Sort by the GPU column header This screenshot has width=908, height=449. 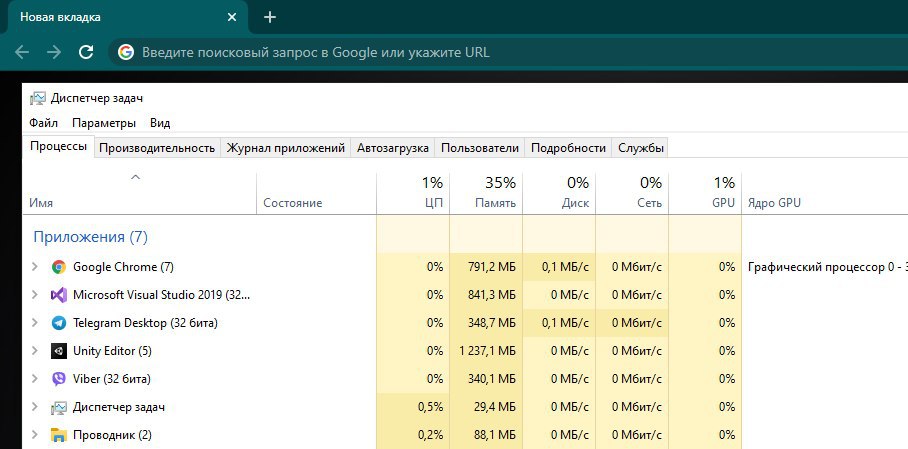705,194
